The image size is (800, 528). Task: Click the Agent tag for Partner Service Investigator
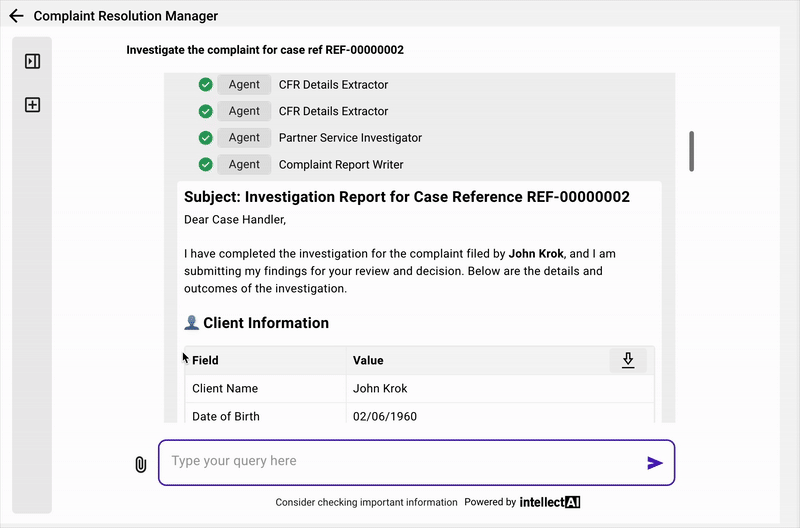[x=244, y=138]
